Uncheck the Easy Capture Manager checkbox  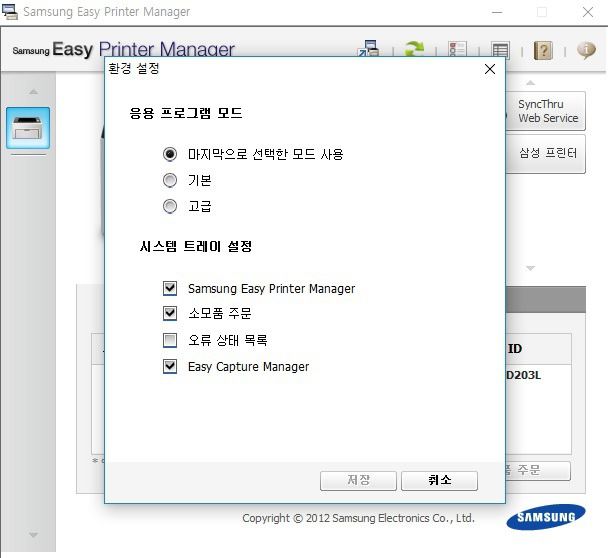pos(170,366)
